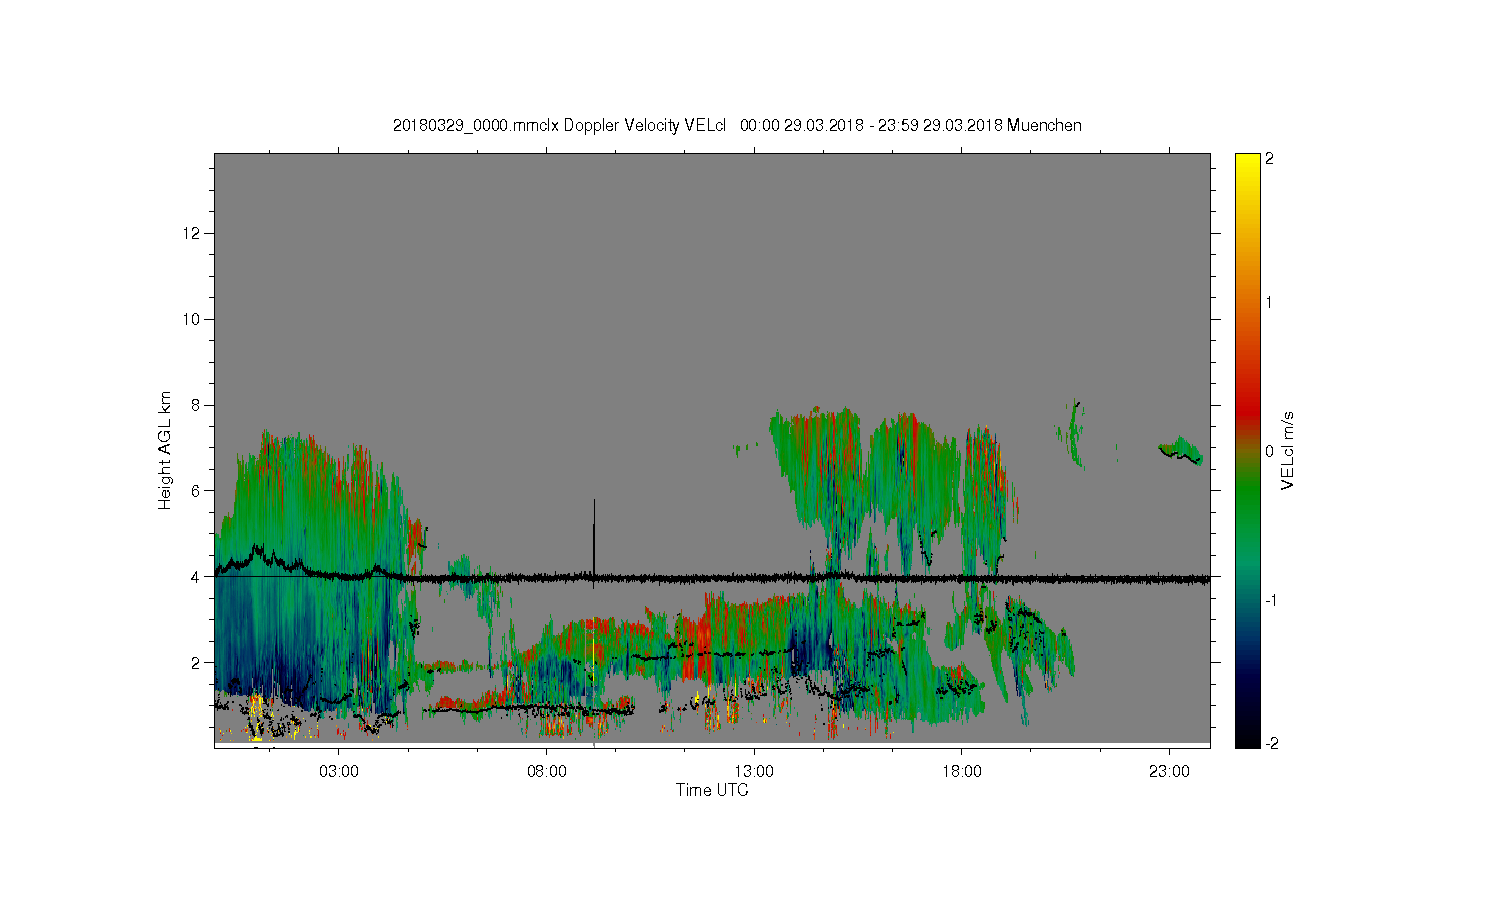
Task: Click the height tick label '10'
Action: (x=193, y=319)
